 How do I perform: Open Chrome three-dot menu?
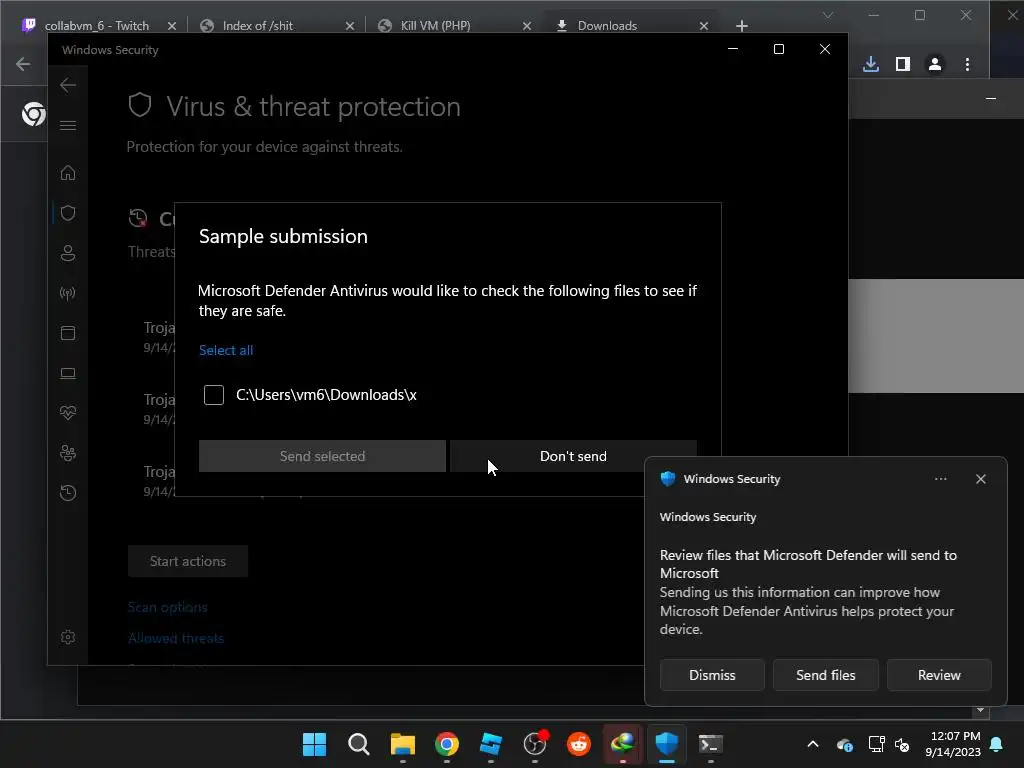tap(967, 64)
